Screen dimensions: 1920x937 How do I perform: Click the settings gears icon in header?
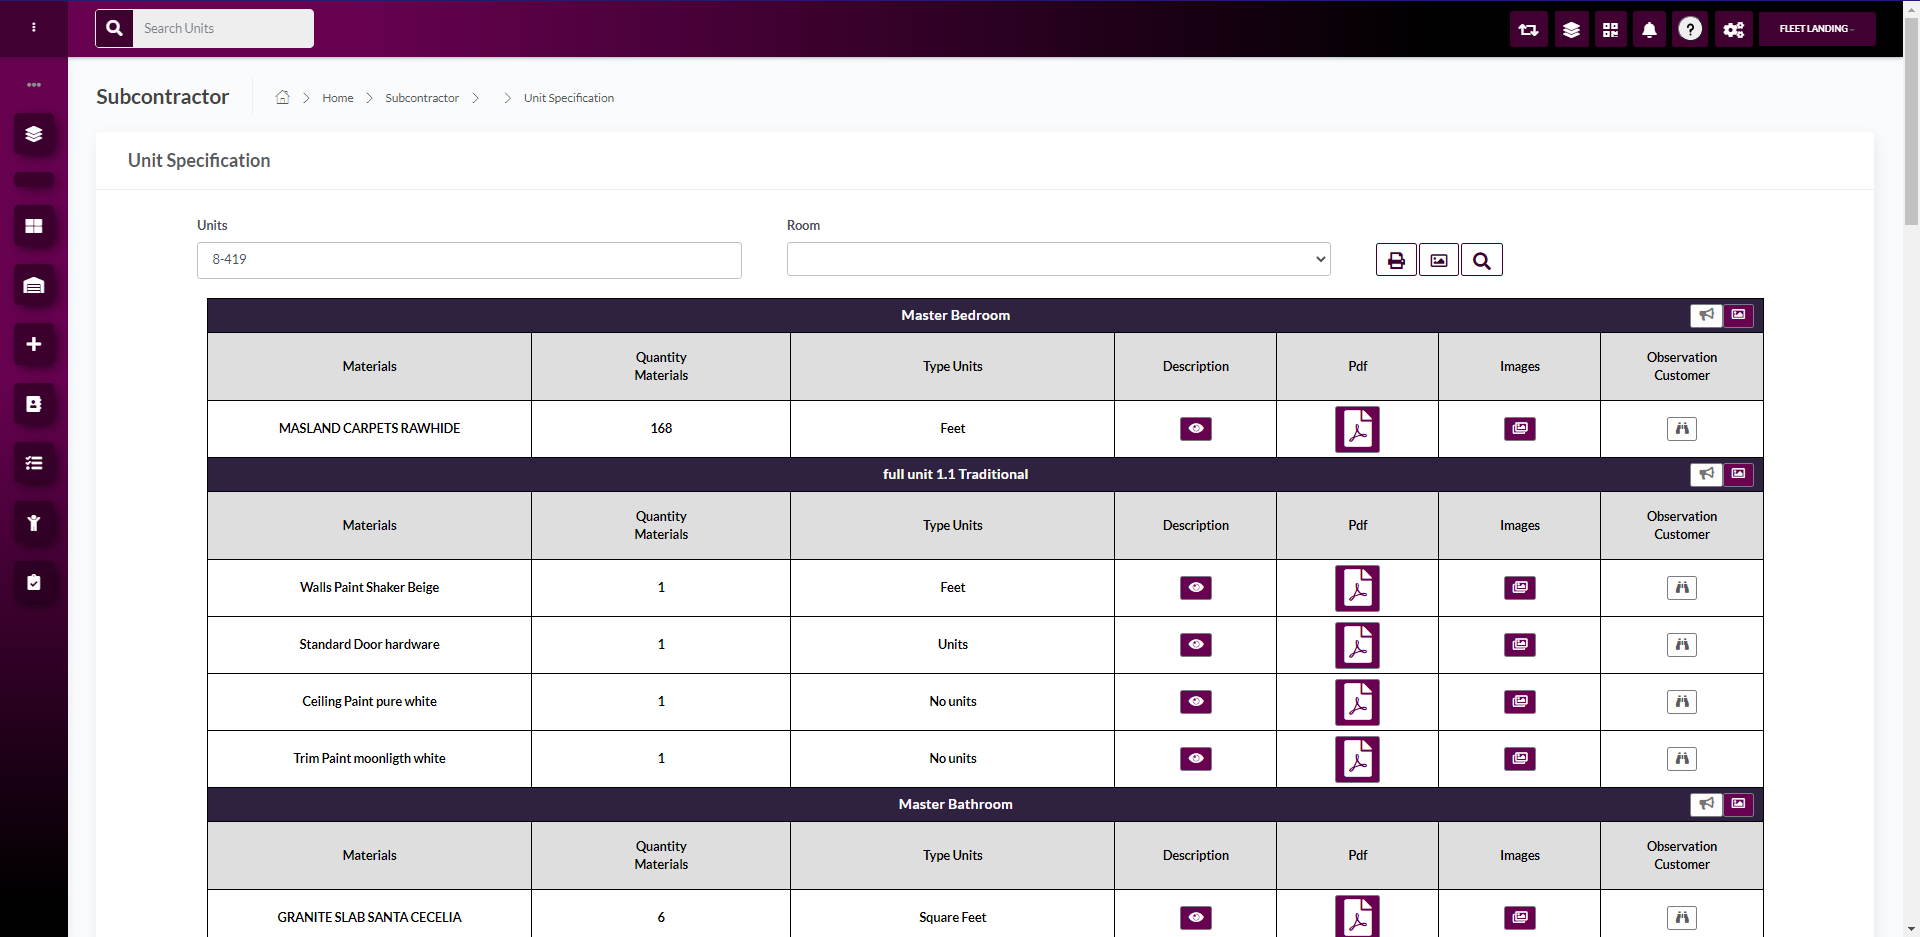[x=1733, y=29]
